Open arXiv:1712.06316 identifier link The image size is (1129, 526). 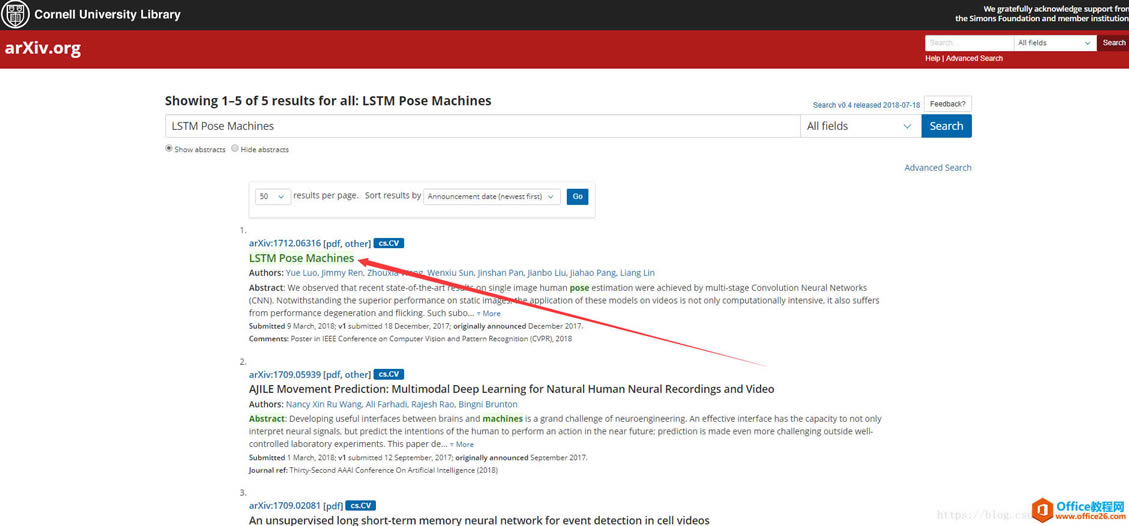click(284, 243)
